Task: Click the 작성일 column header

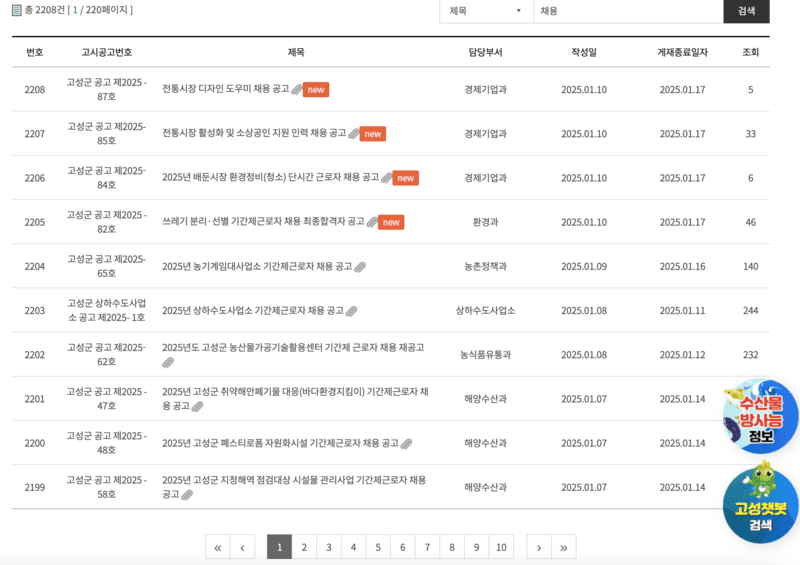Action: pos(584,52)
